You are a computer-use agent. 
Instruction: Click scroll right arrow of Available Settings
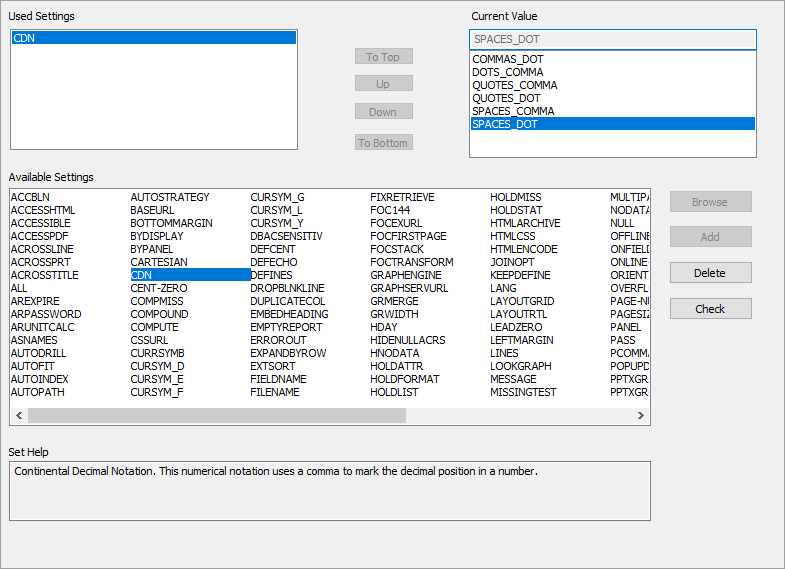(x=641, y=415)
